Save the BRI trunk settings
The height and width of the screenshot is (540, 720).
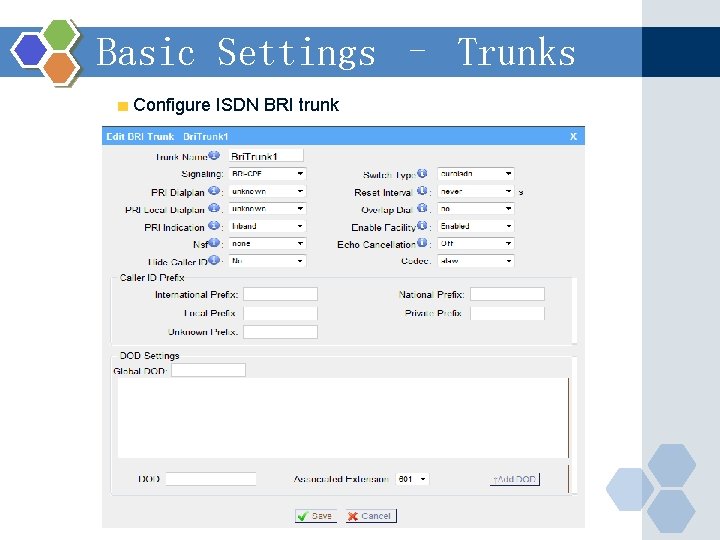click(316, 516)
